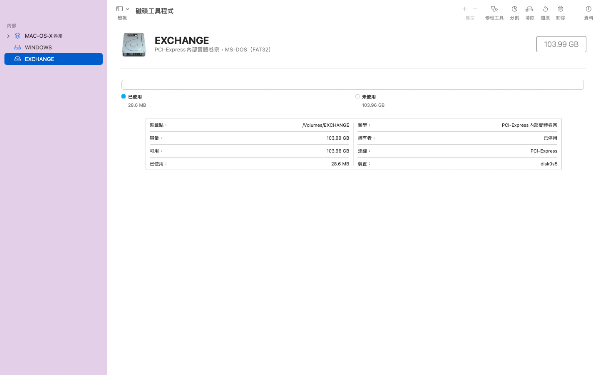Click the plus add-volume icon
The height and width of the screenshot is (375, 600).
click(465, 9)
